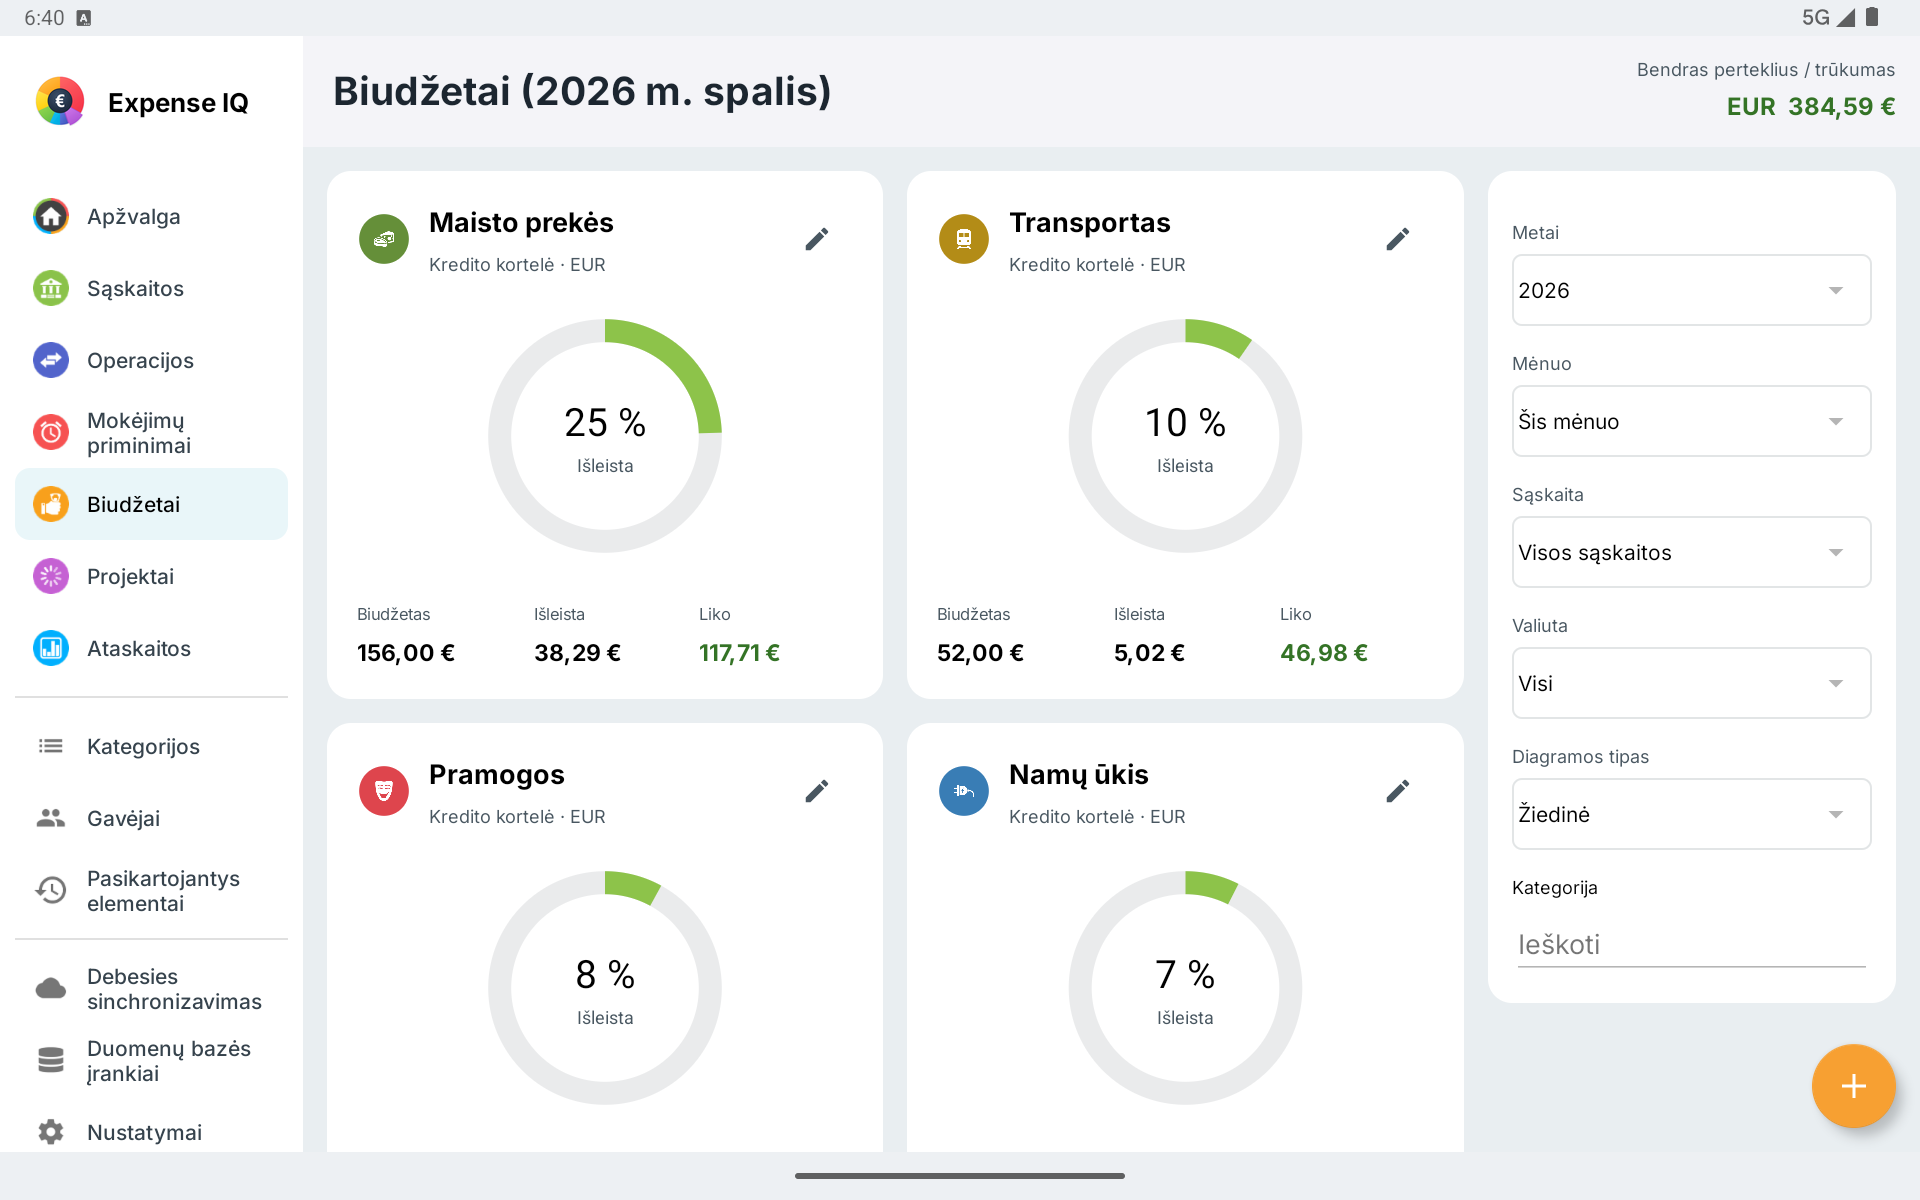
Task: Edit the Transportas budget
Action: [1398, 239]
